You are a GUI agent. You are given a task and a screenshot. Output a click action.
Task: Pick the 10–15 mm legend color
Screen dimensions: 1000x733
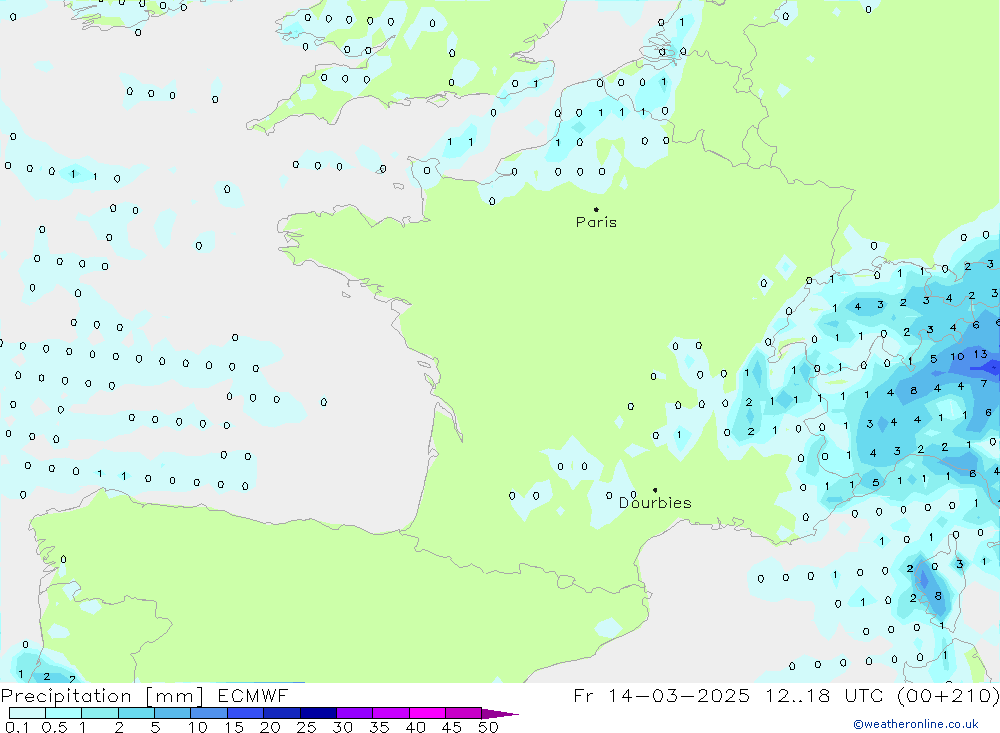pyautogui.click(x=209, y=713)
